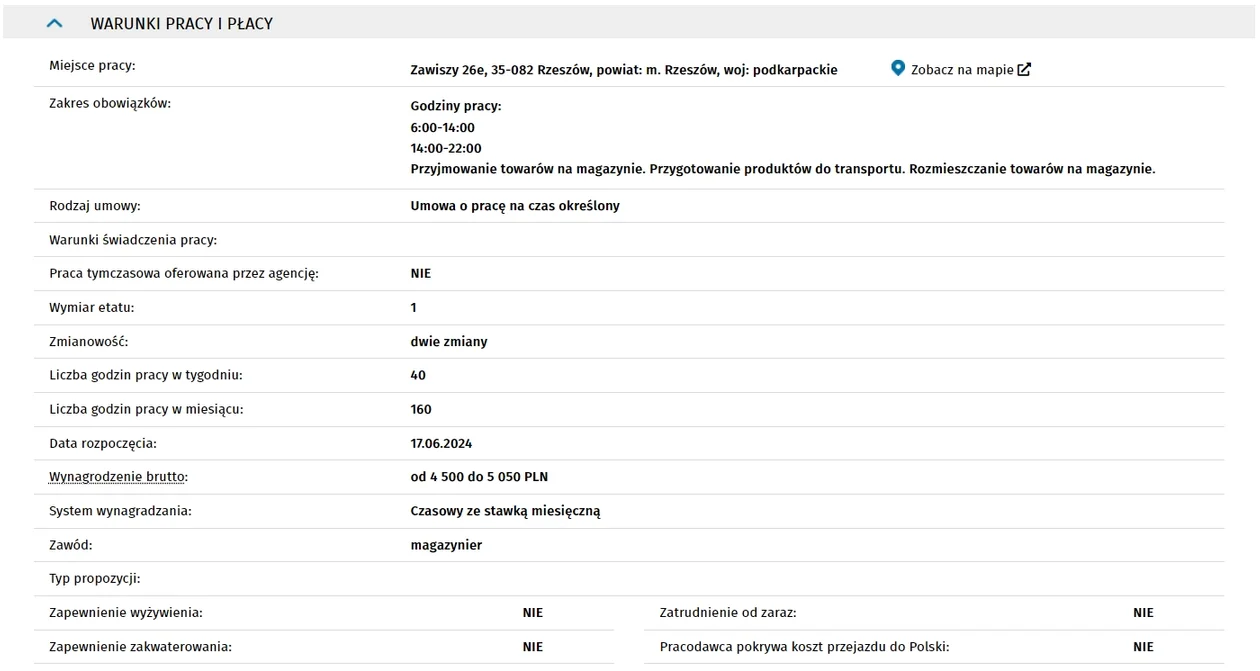Click the salary 'od 4 500 do 5 050 PLN'
1260x671 pixels.
[479, 477]
